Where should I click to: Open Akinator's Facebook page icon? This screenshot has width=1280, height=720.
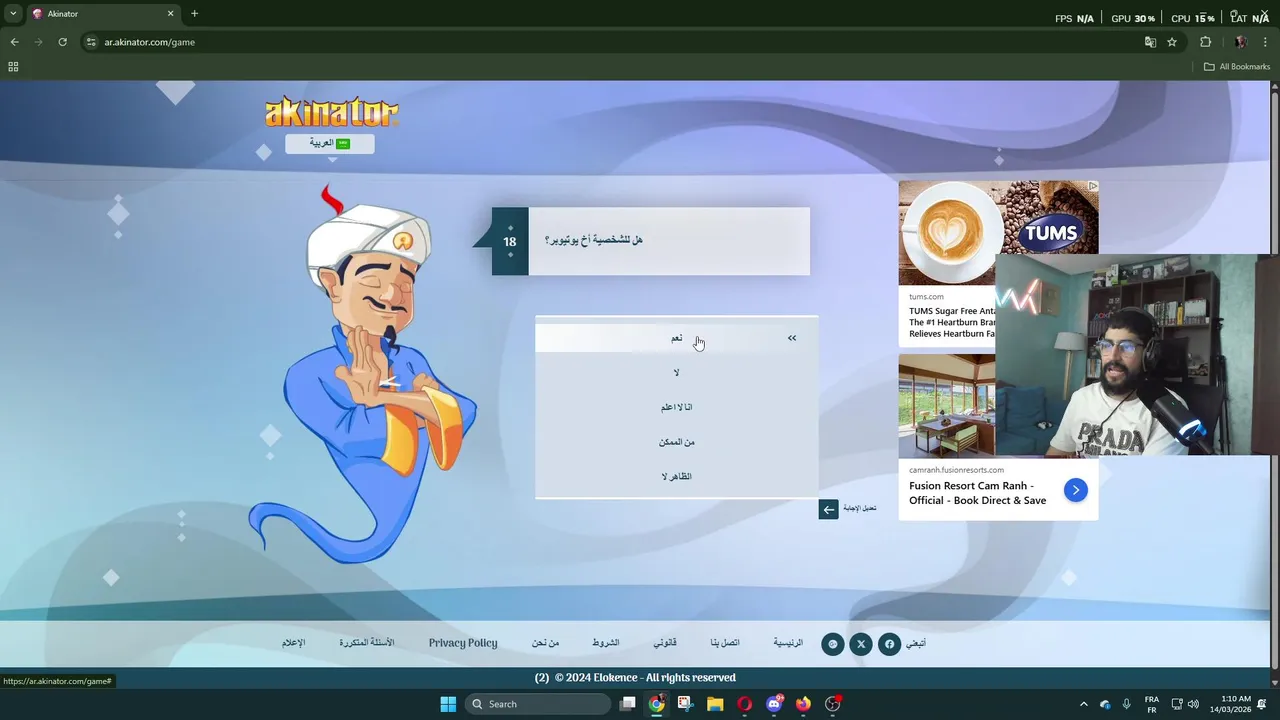click(x=889, y=644)
